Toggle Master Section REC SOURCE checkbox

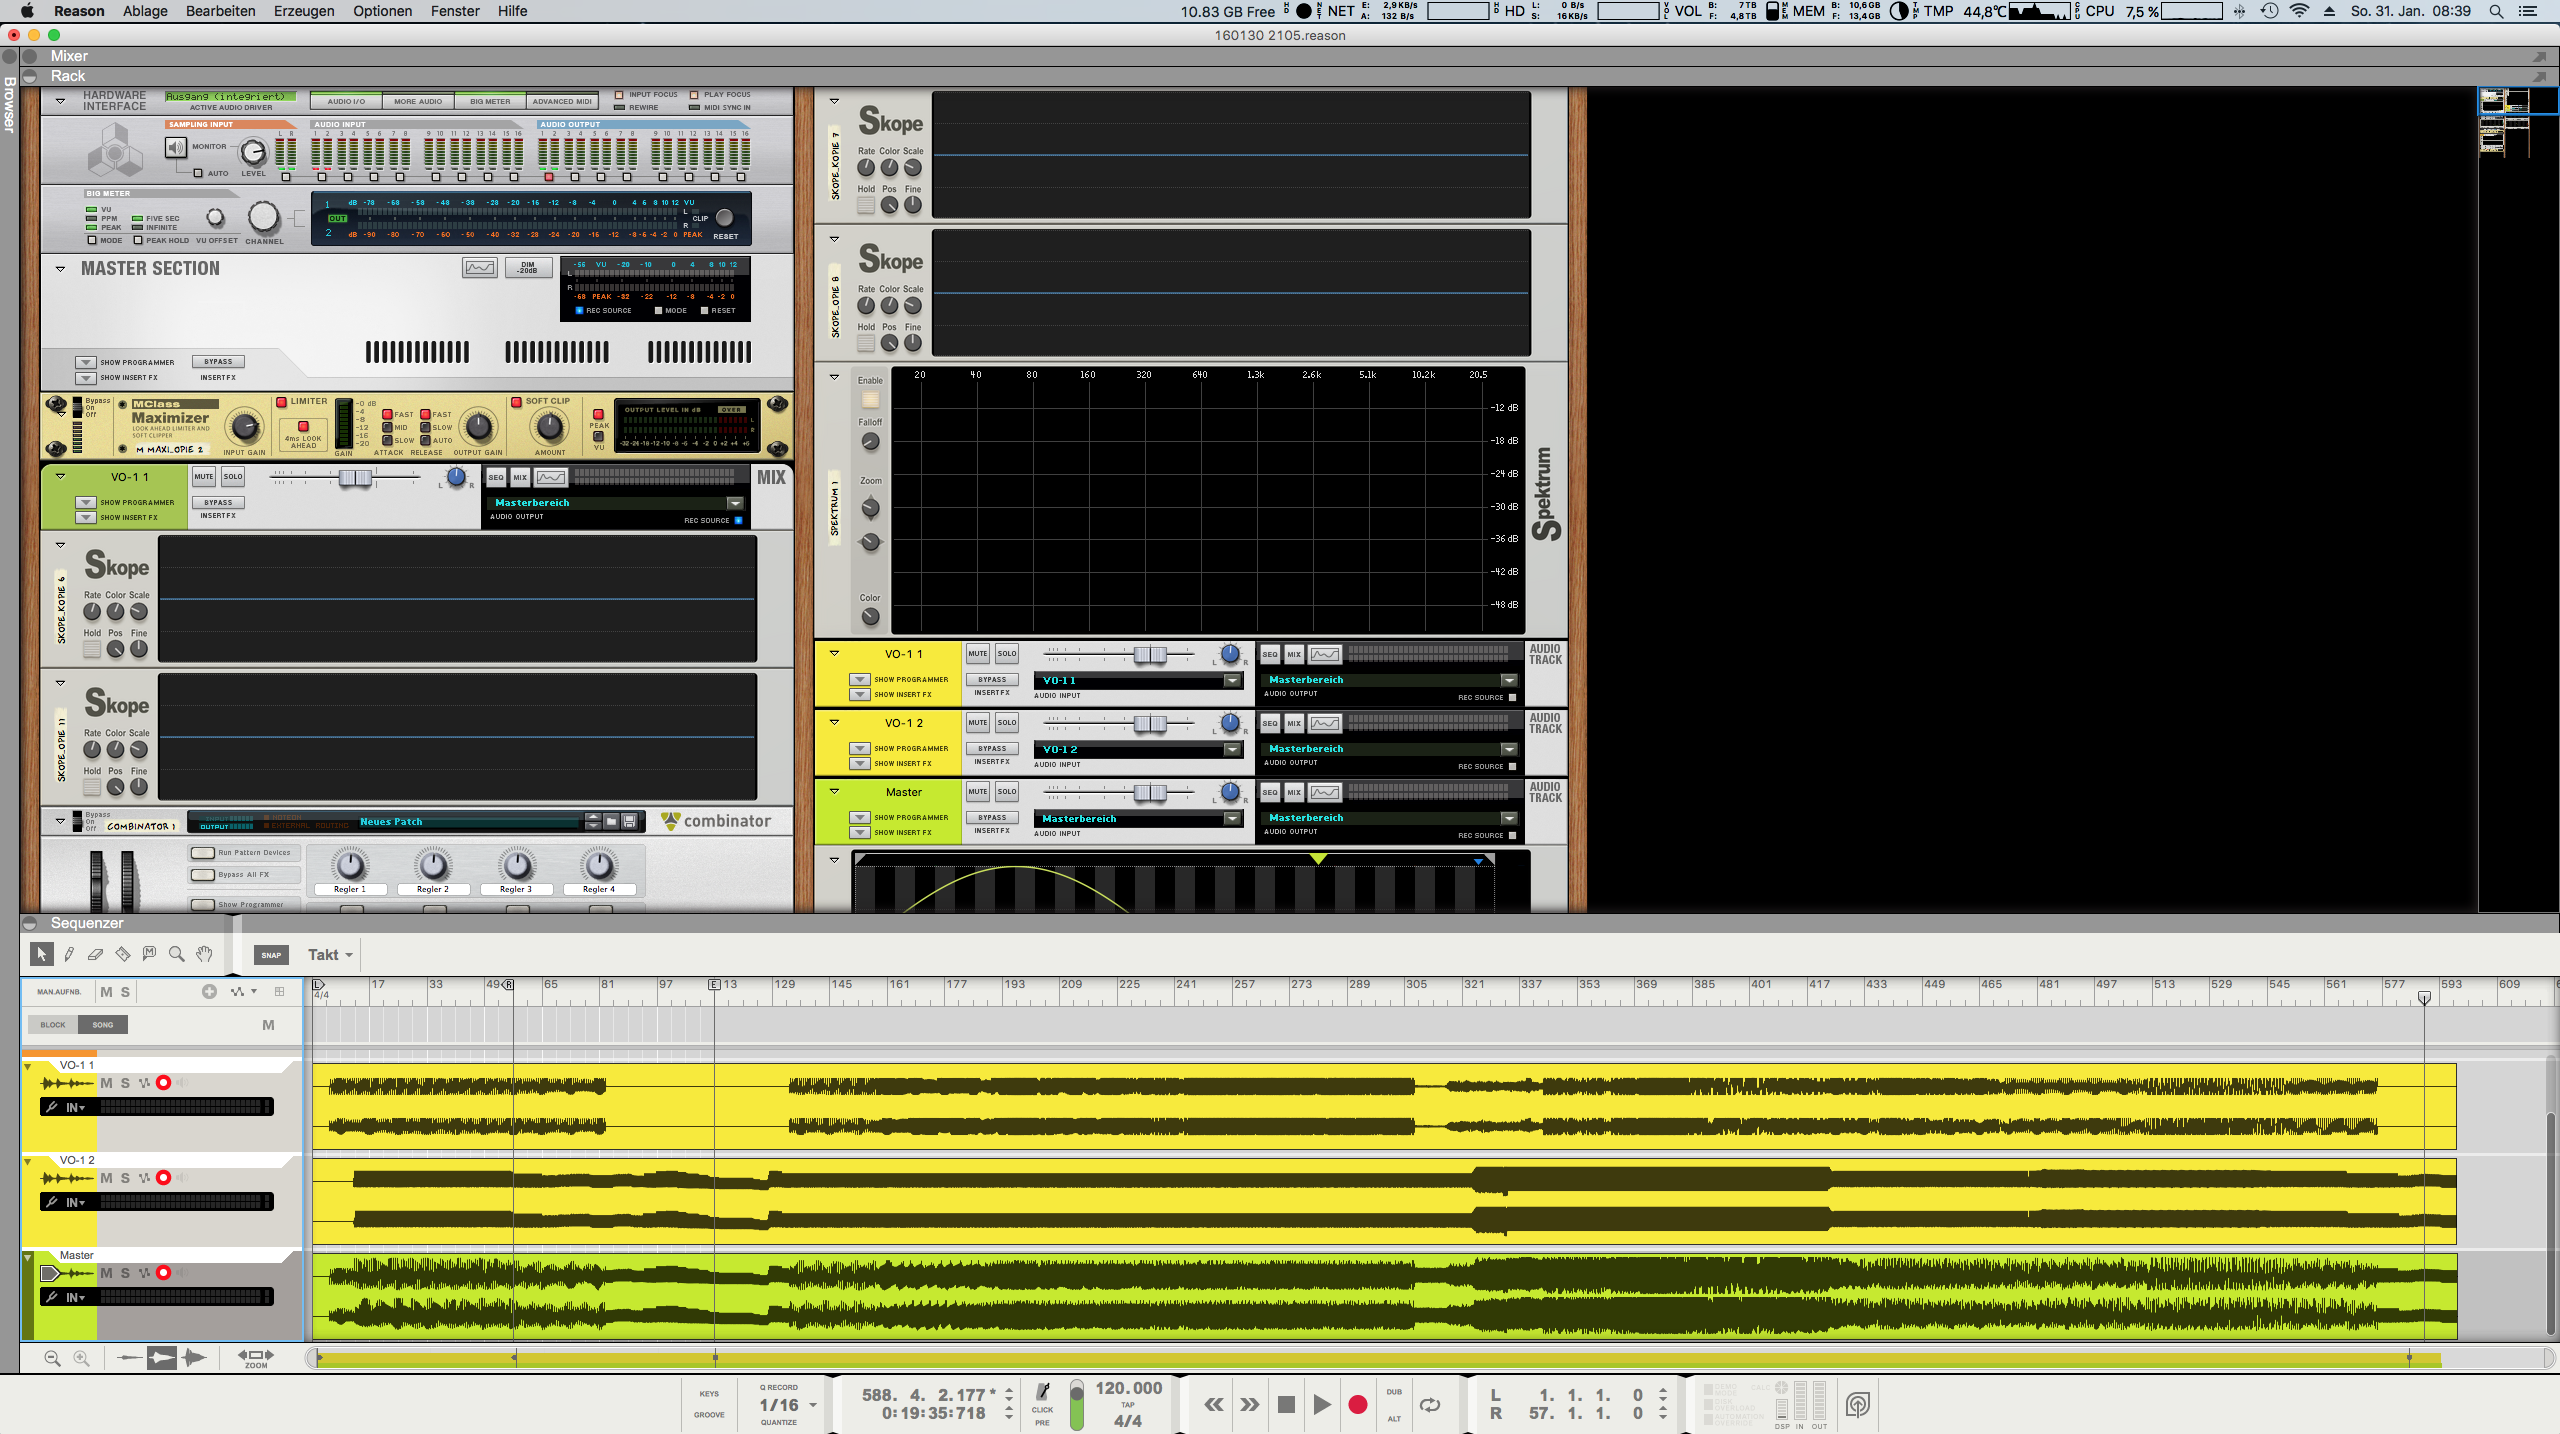579,311
